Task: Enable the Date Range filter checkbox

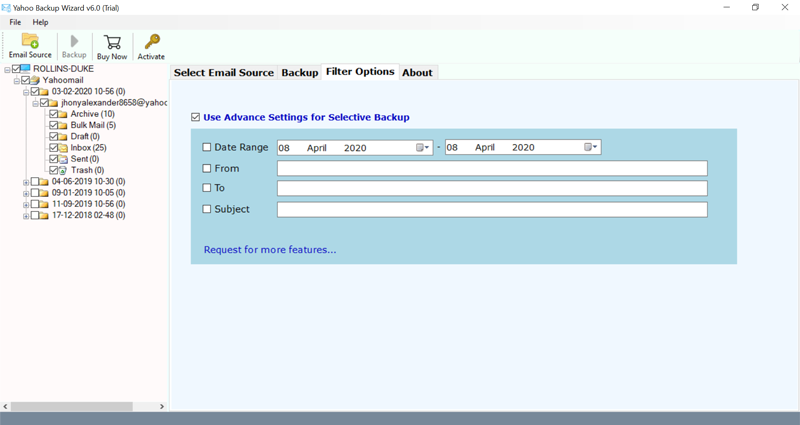Action: (x=207, y=147)
